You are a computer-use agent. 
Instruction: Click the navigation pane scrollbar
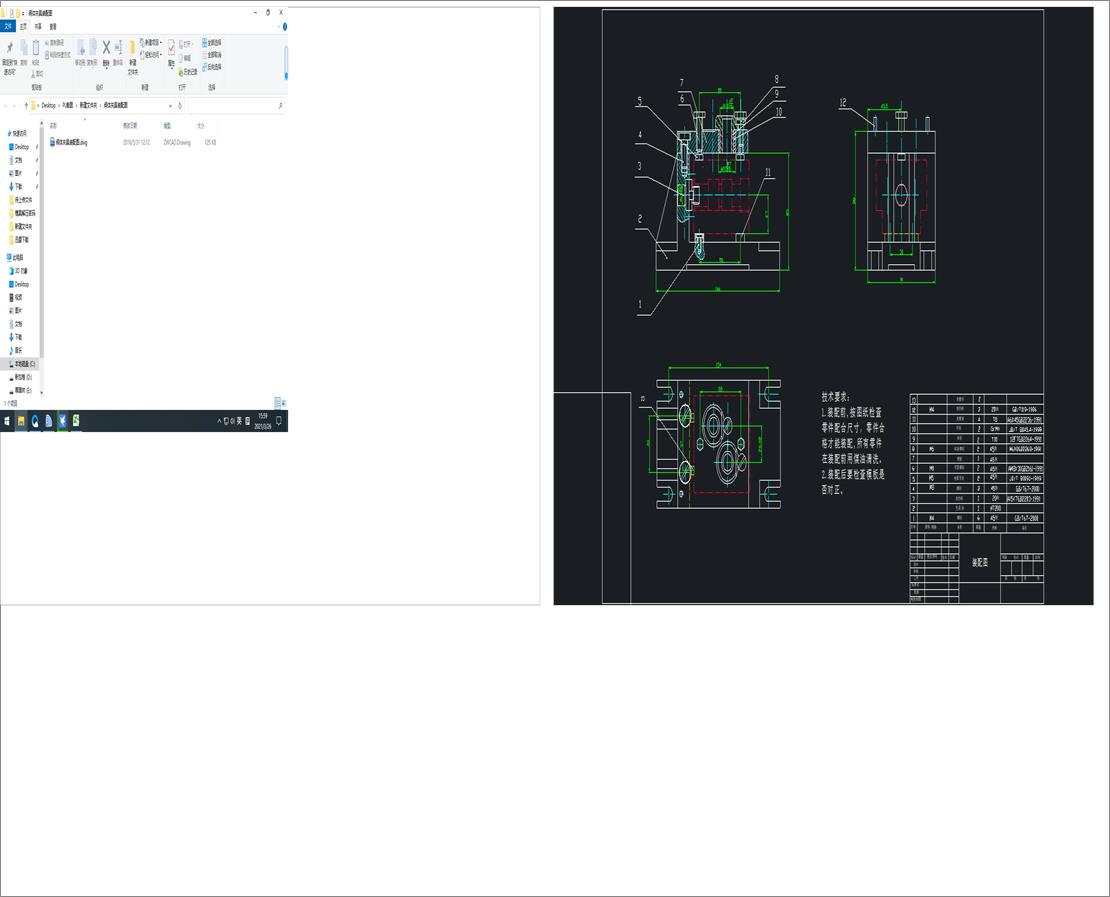[x=42, y=241]
